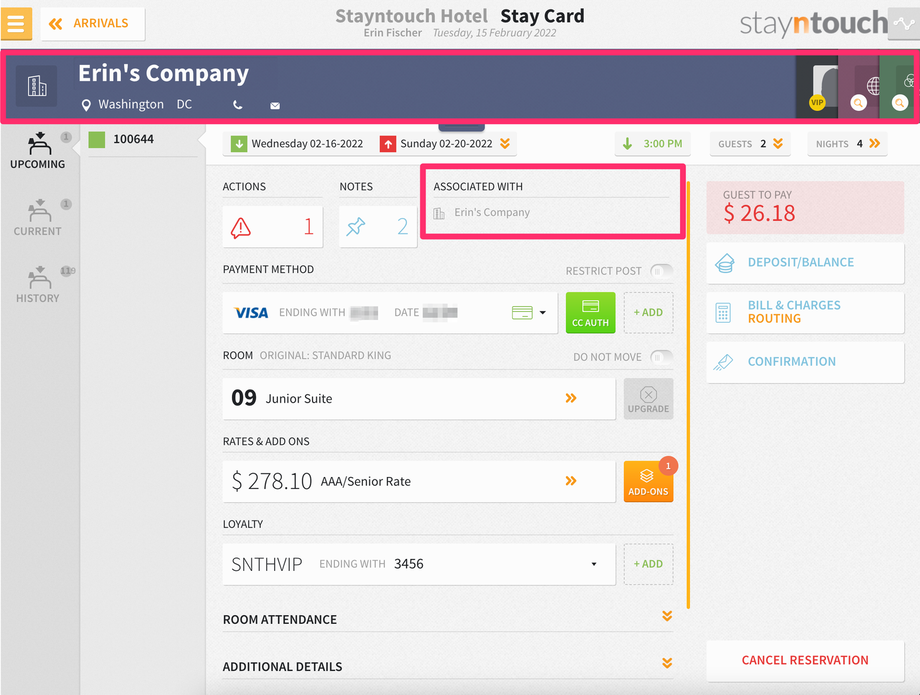
Task: Toggle the Restrict Post switch
Action: click(661, 271)
